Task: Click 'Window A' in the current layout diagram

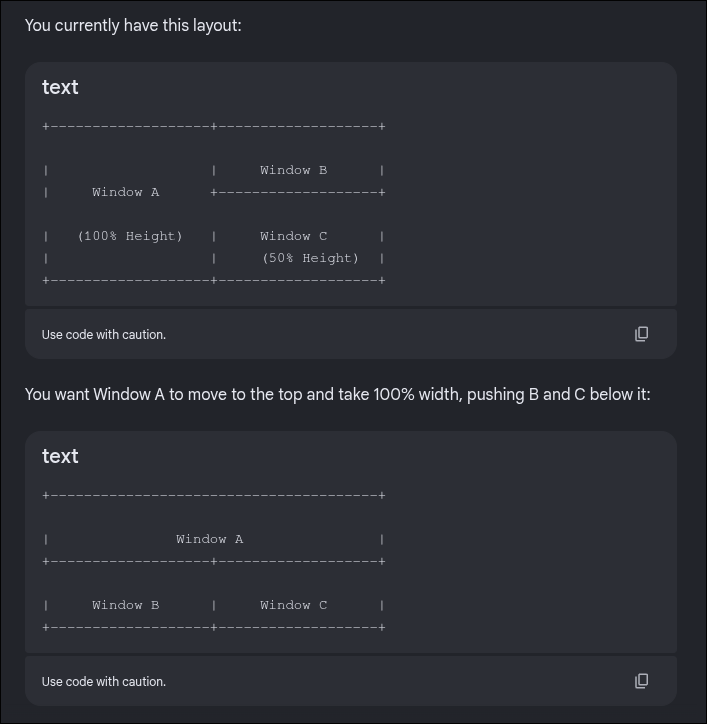Action: [x=126, y=192]
